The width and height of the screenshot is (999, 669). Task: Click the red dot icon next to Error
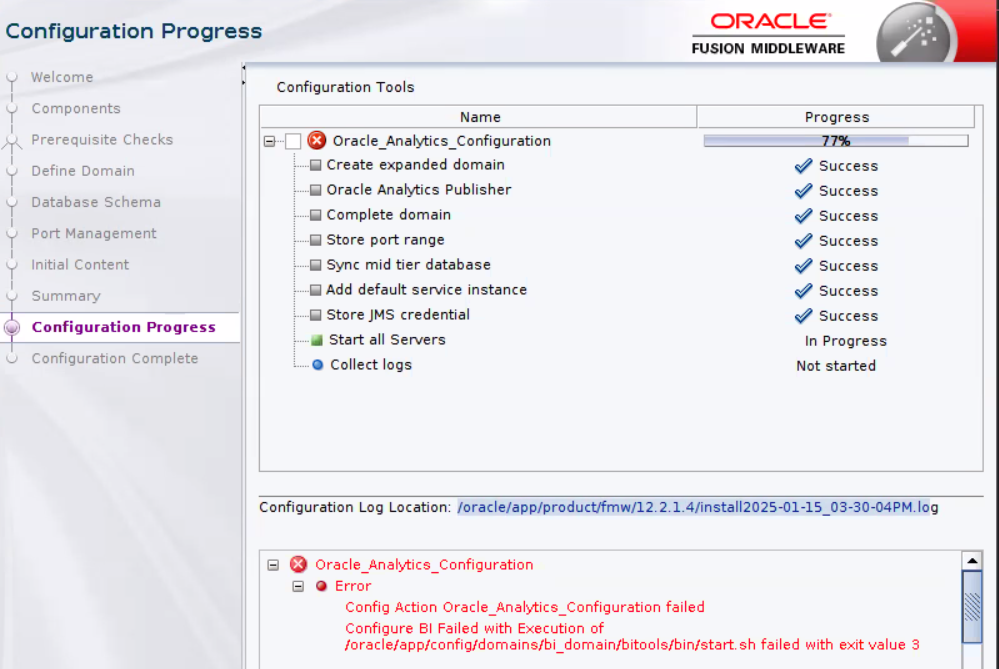[321, 586]
